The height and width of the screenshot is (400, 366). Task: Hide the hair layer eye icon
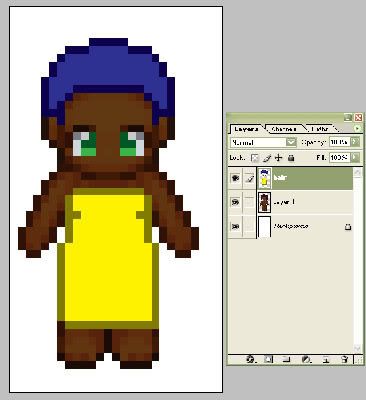tap(235, 178)
